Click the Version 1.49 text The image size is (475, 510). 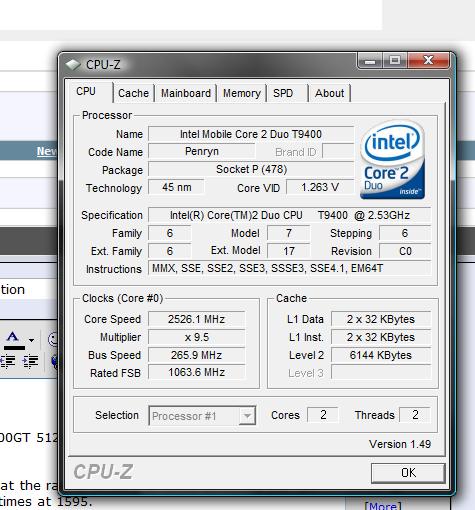400,444
